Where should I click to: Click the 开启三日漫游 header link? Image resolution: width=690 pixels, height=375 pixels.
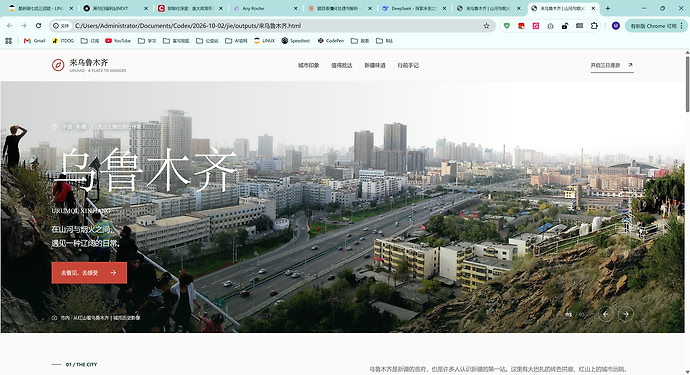coord(612,65)
